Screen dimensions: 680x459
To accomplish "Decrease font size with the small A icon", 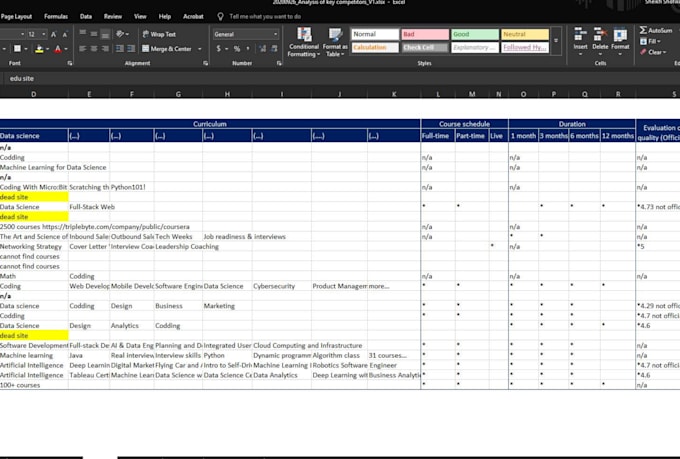I will click(65, 34).
